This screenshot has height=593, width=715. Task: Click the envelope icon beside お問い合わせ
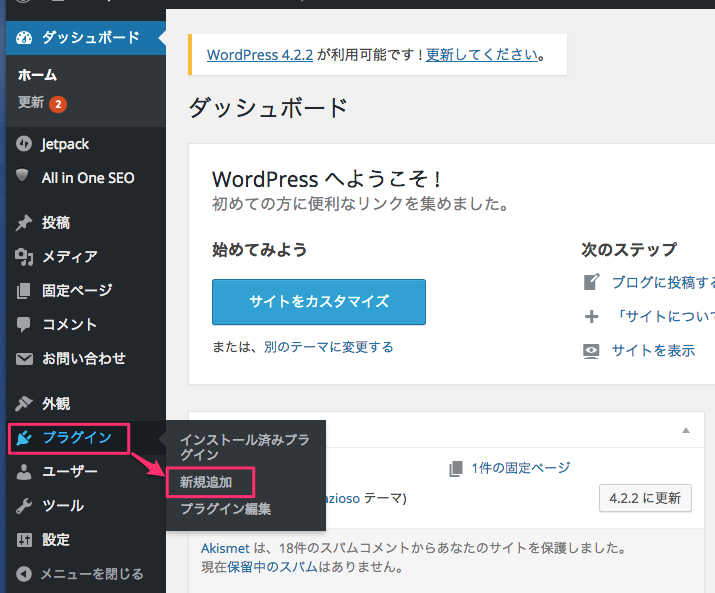point(24,359)
